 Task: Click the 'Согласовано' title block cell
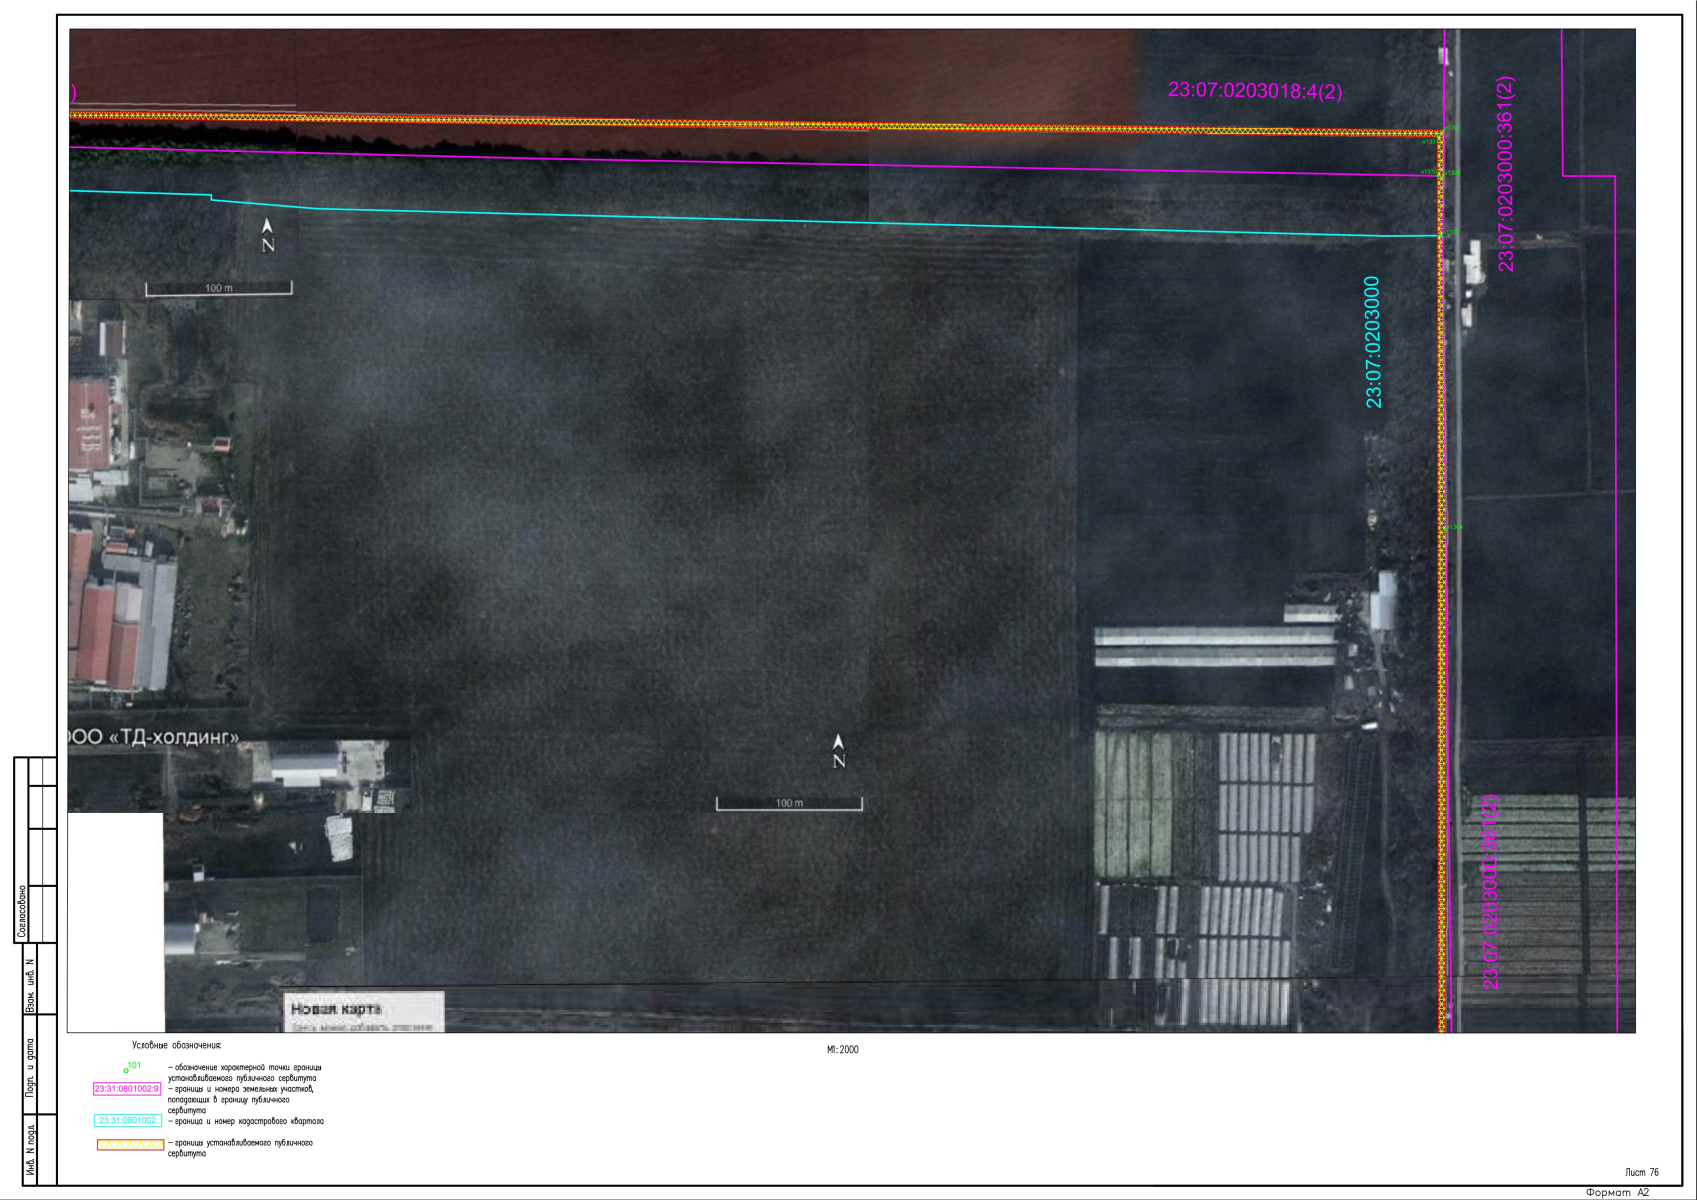22,912
